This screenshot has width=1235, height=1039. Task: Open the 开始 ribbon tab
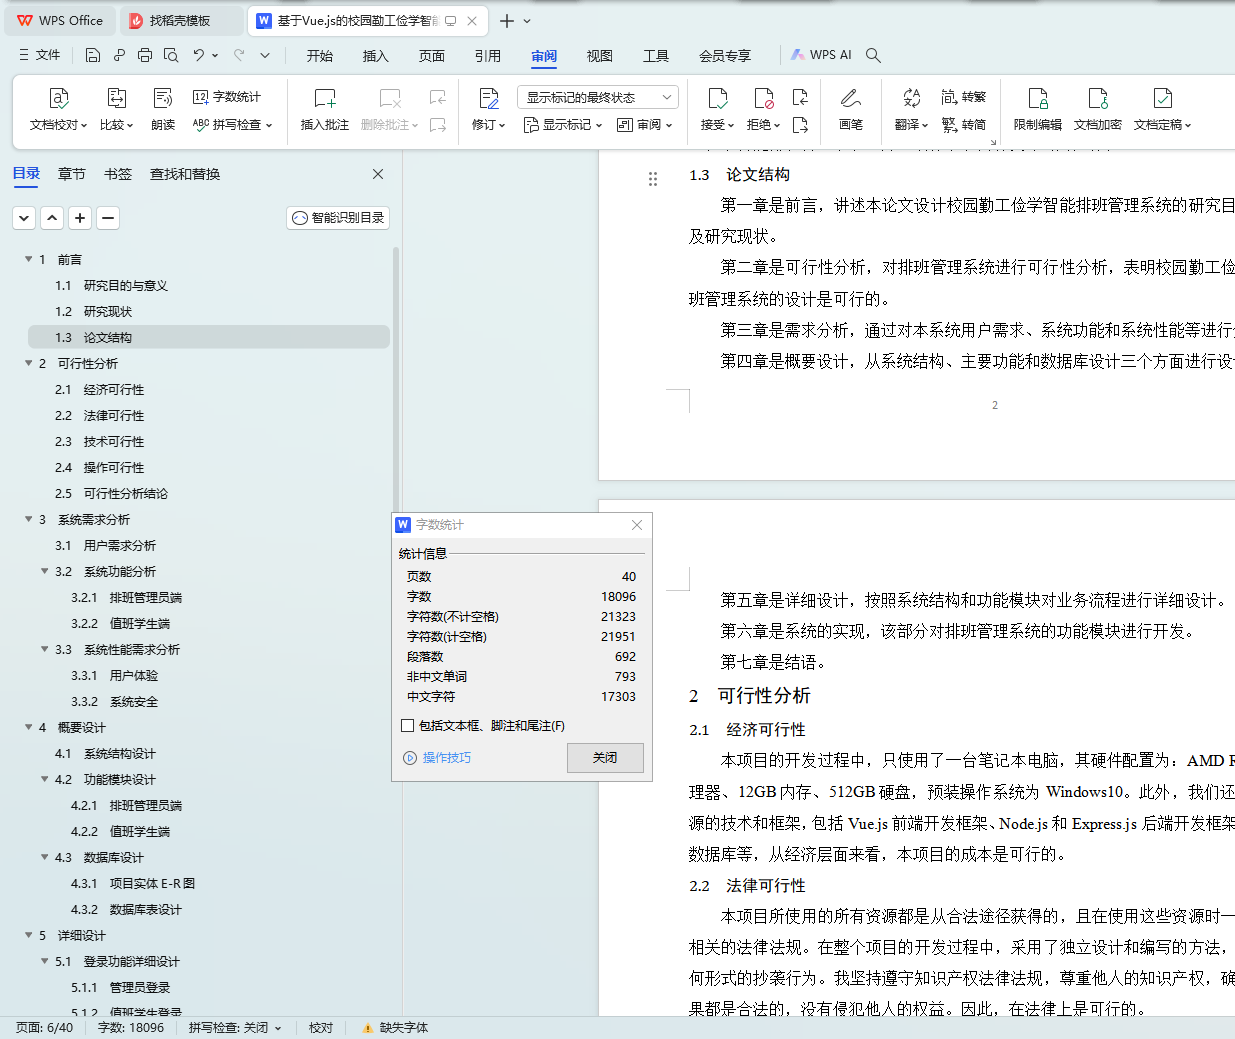click(320, 56)
